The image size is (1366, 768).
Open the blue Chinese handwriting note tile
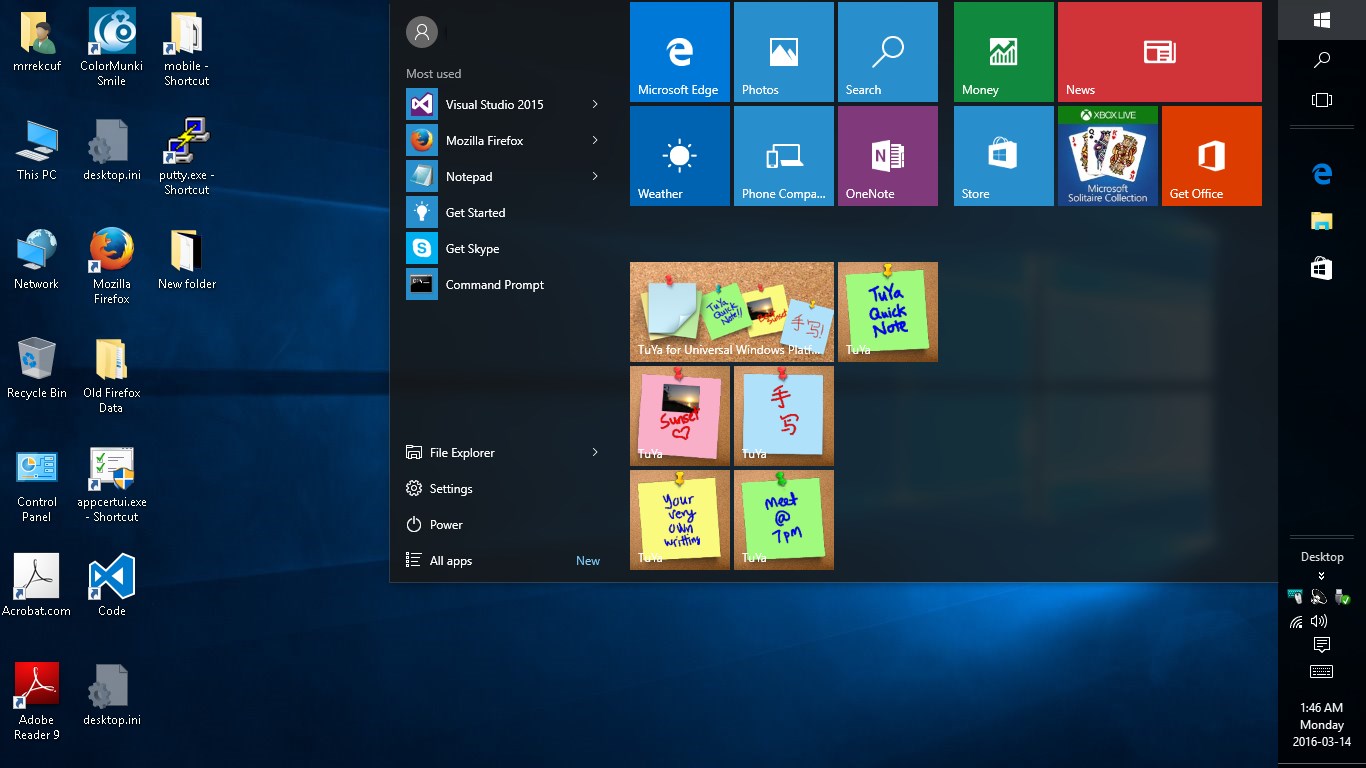[x=784, y=416]
